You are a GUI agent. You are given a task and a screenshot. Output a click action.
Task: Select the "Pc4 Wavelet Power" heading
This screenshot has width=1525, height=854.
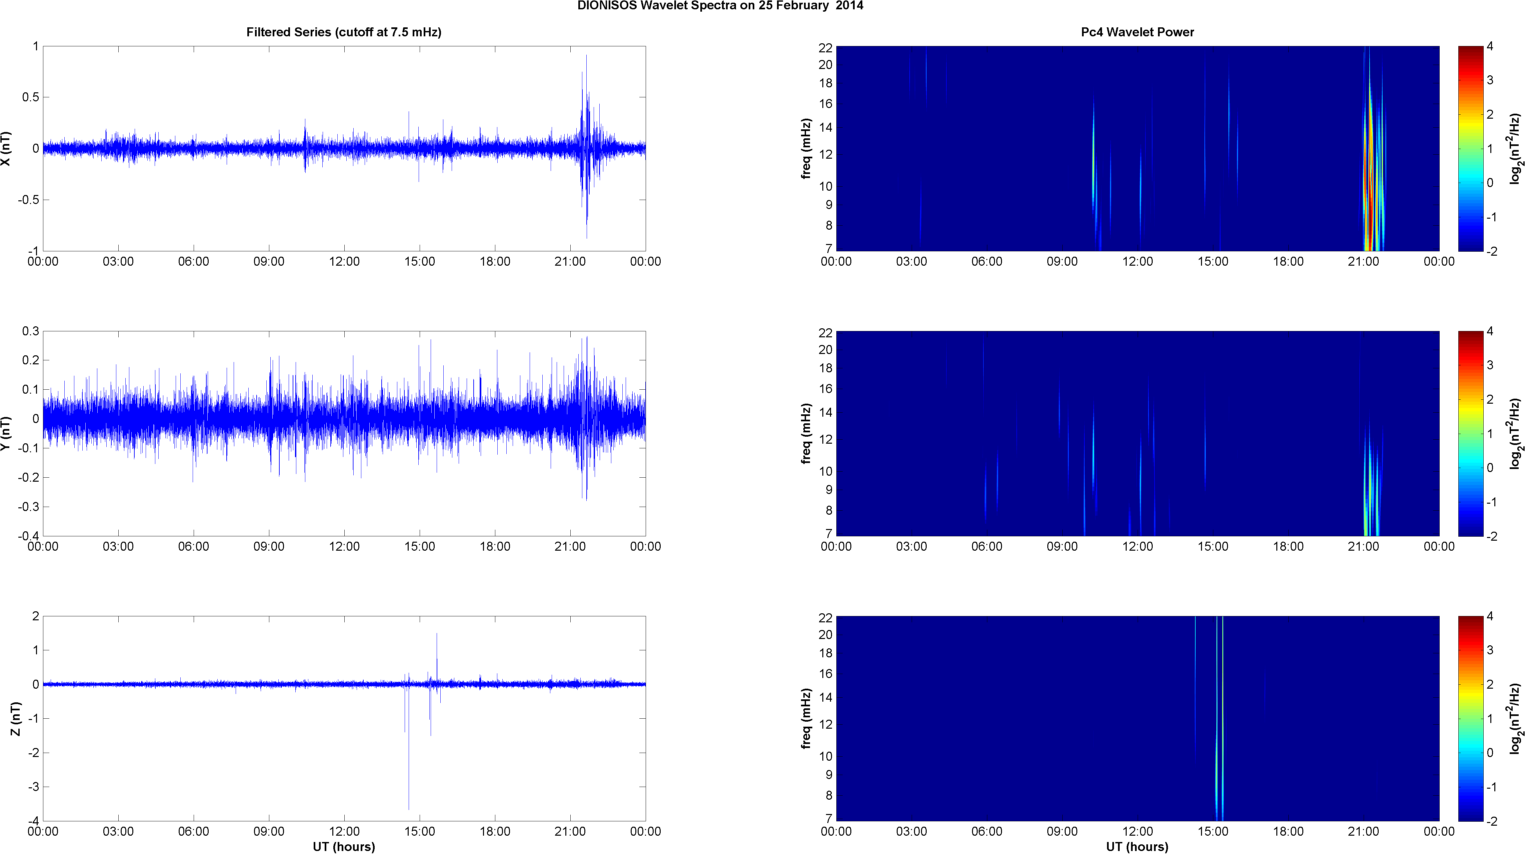point(1137,32)
